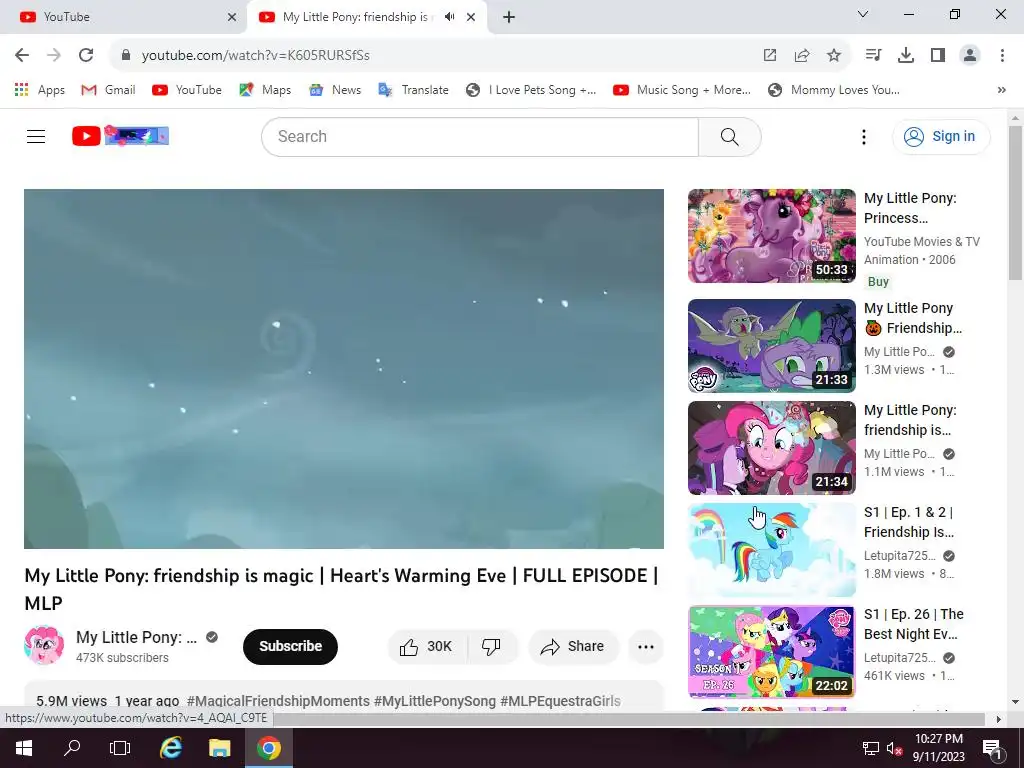Open notification center icon in taskbar

click(x=991, y=748)
